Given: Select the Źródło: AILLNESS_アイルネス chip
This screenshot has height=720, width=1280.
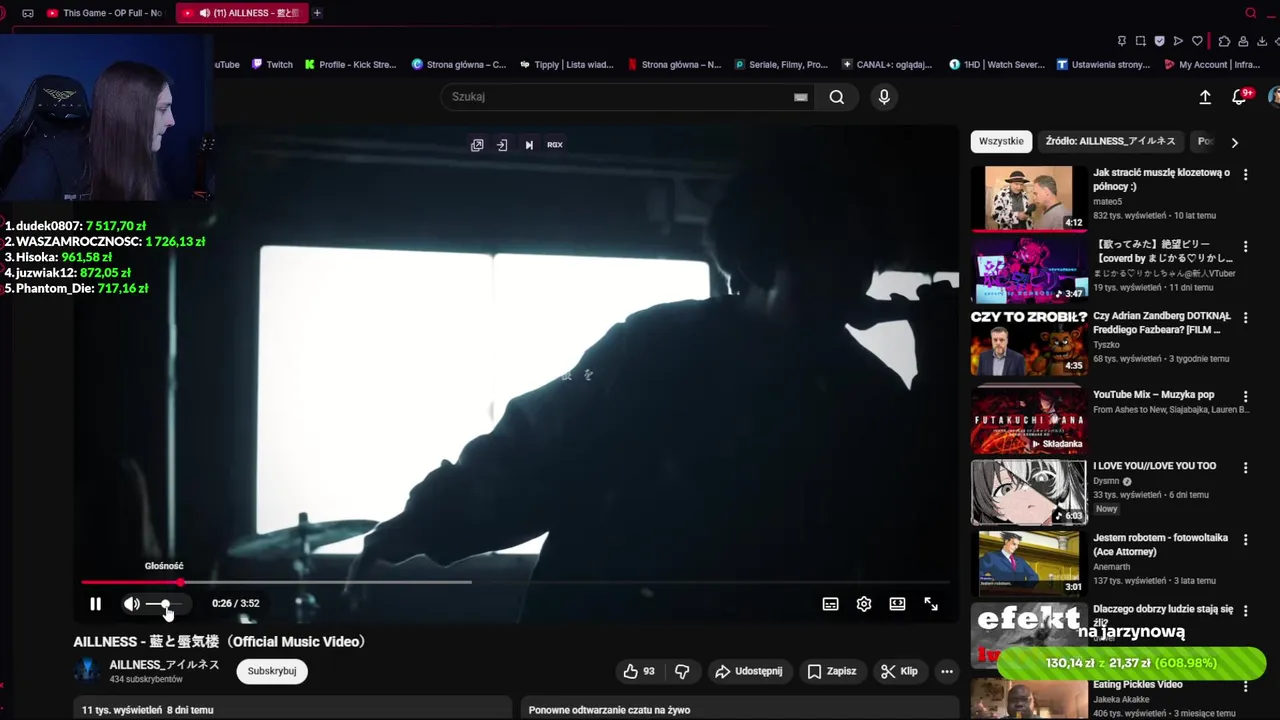Looking at the screenshot, I should (x=1110, y=141).
